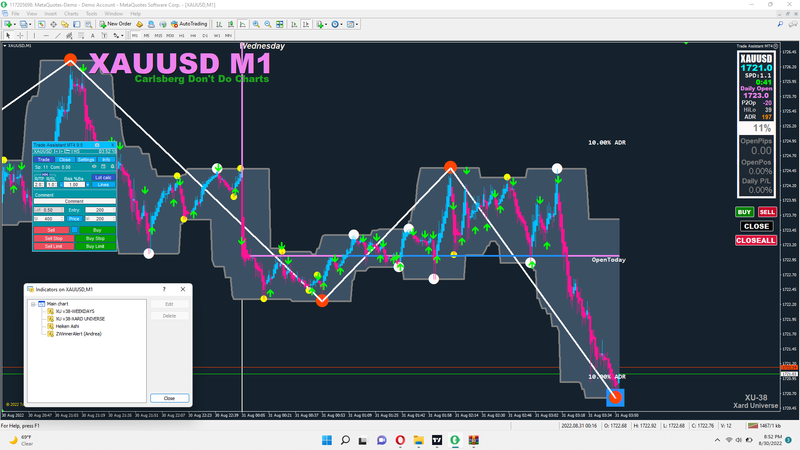Select the Cursor arrow tool
The width and height of the screenshot is (800, 450).
point(8,36)
